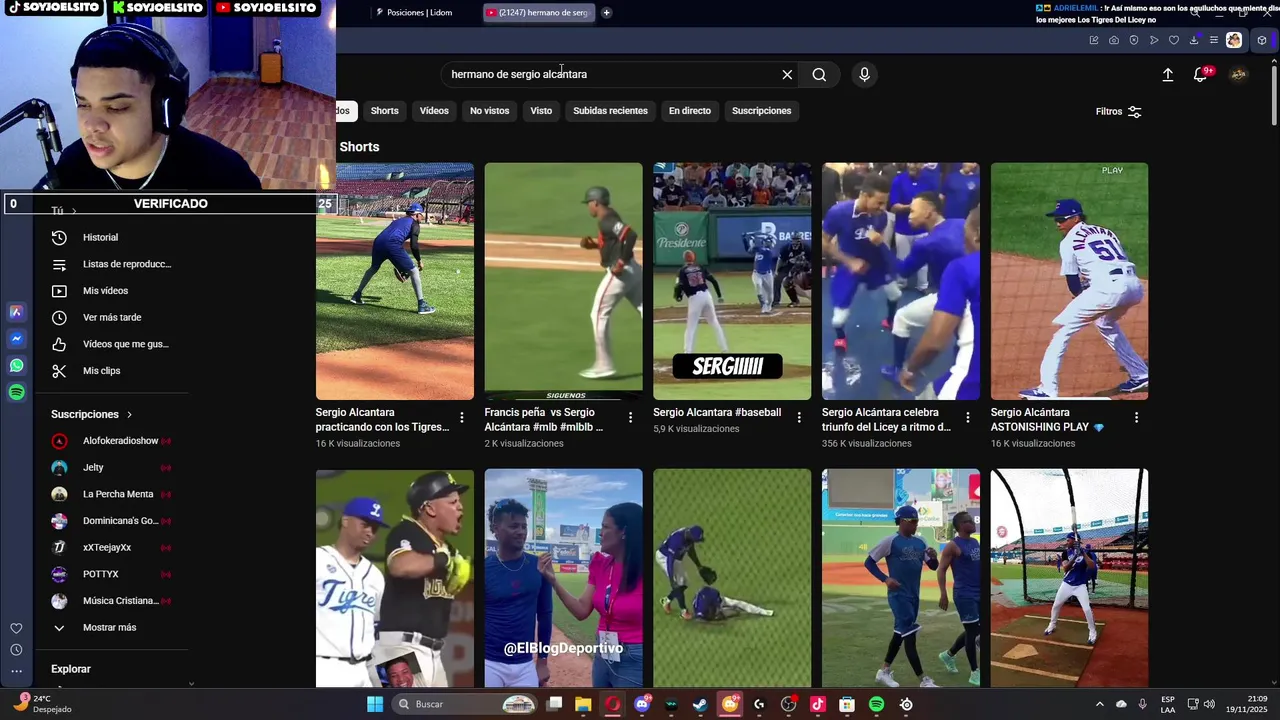
Task: Open downloads icon in browser toolbar
Action: click(1194, 40)
